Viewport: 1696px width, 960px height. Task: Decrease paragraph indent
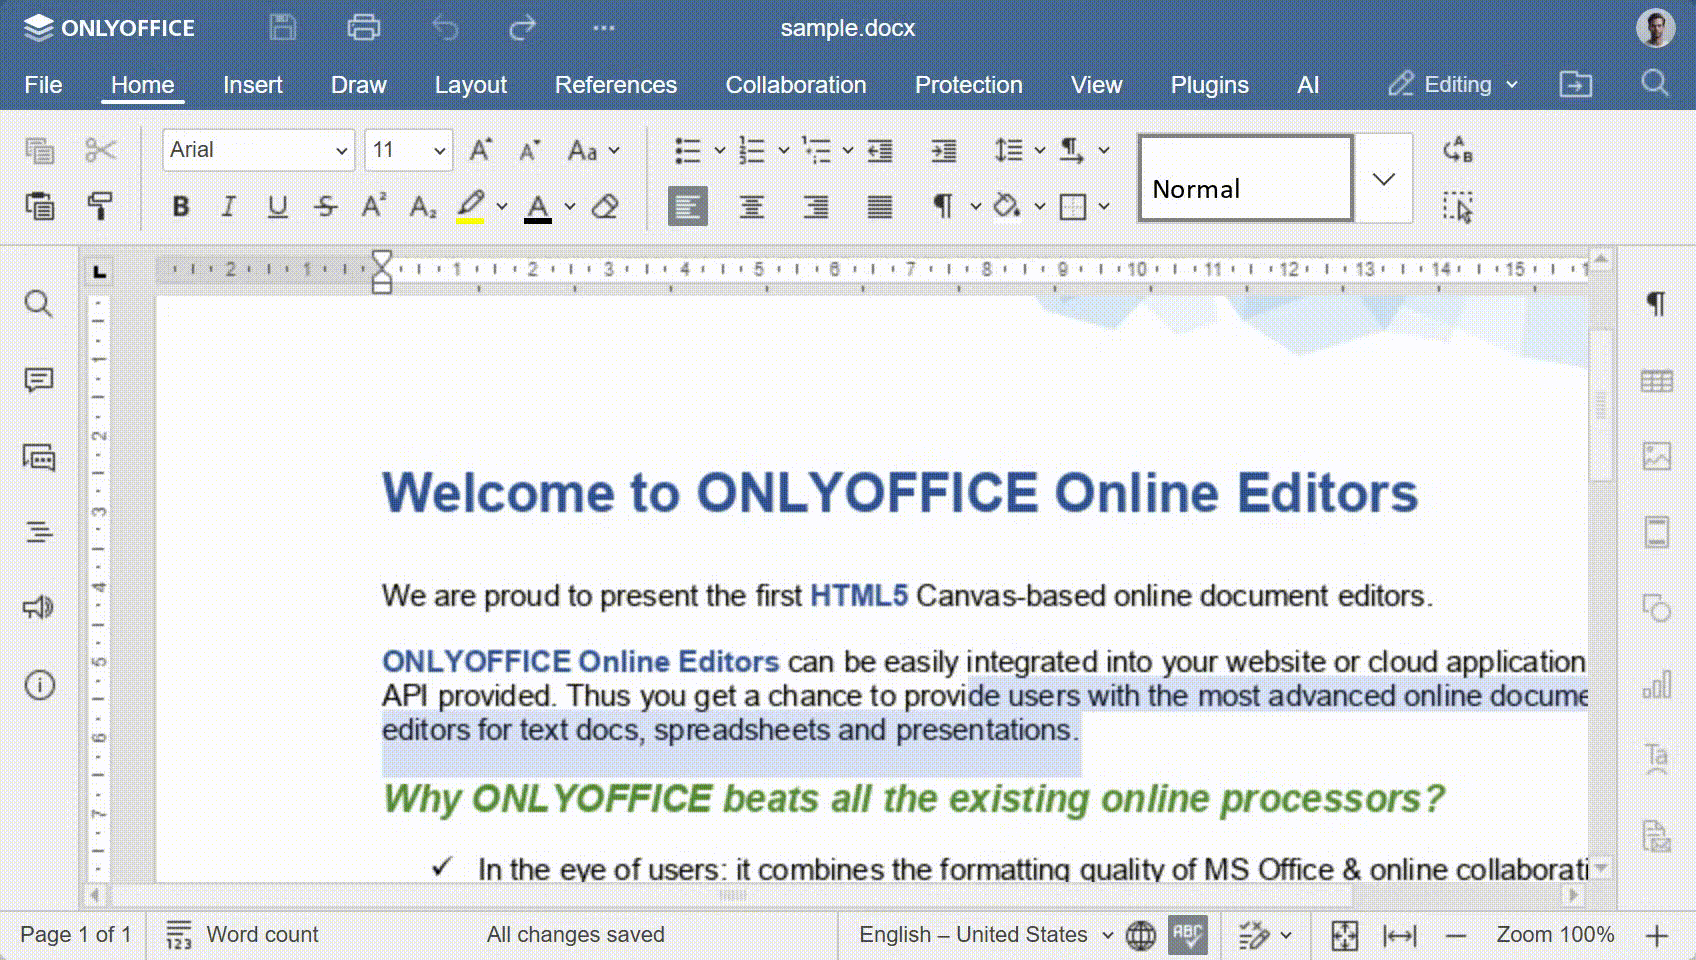880,151
